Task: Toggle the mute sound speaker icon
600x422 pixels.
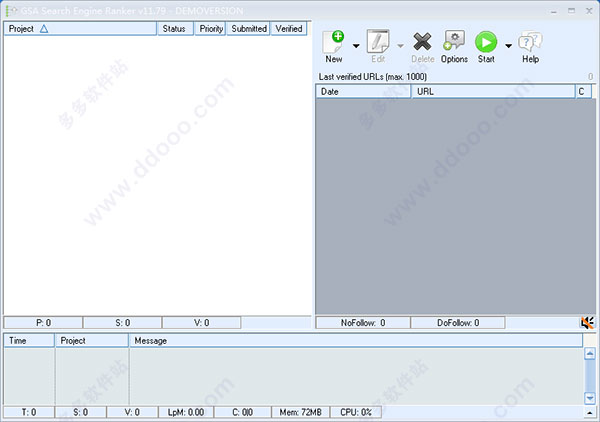Action: [x=587, y=323]
